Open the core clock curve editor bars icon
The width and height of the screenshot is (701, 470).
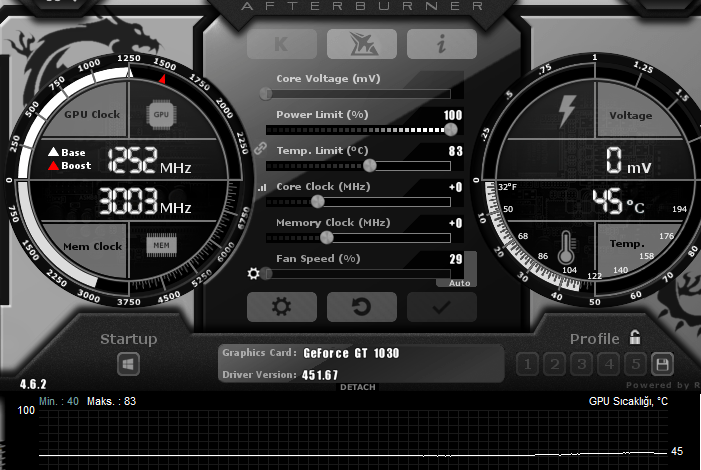(x=262, y=188)
